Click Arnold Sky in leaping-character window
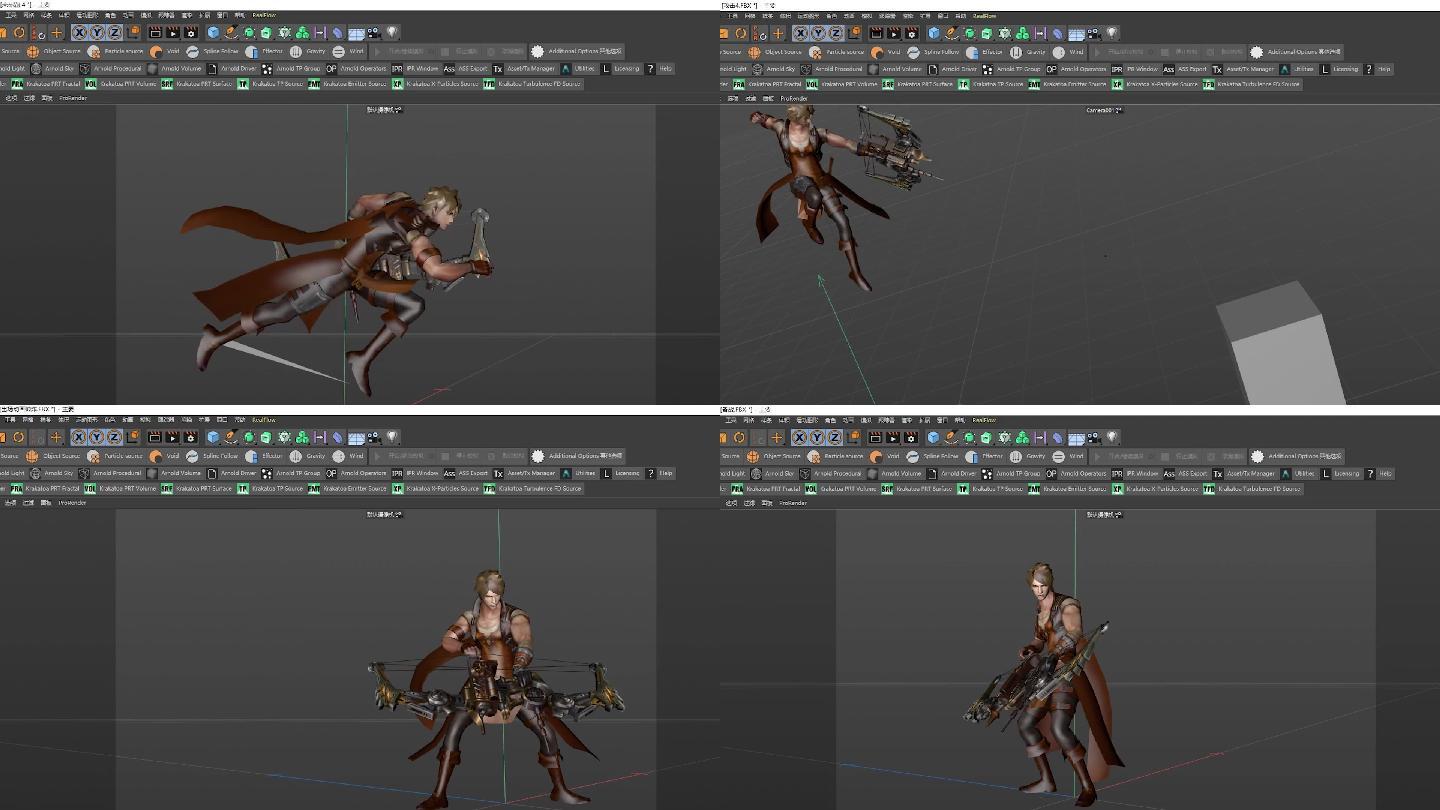This screenshot has width=1440, height=810. [52, 69]
